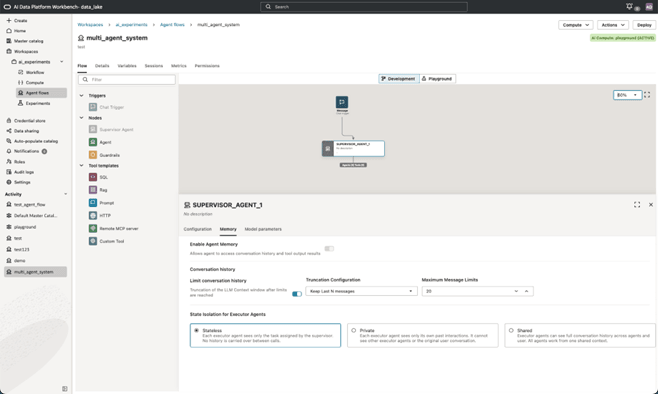658x394 pixels.
Task: Open the Compute dropdown button
Action: point(575,25)
